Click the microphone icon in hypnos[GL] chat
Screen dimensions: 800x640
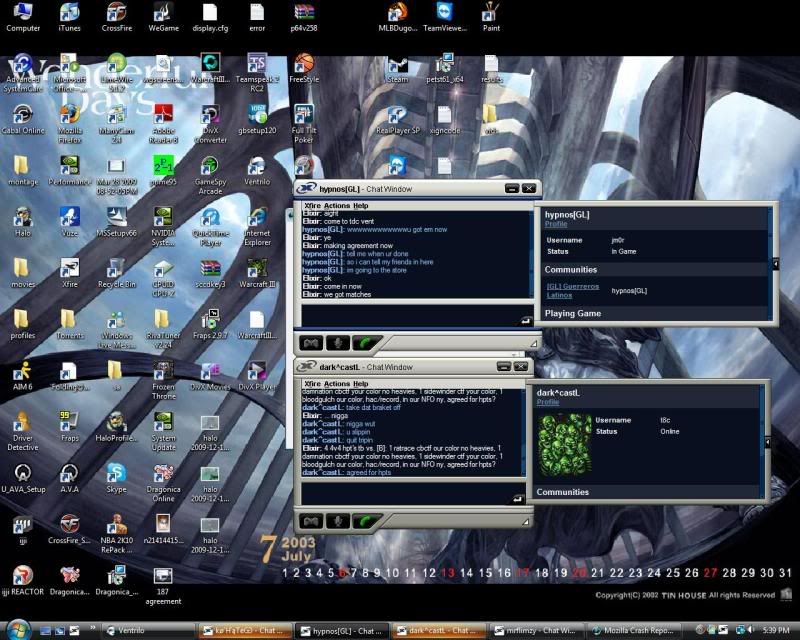[340, 343]
